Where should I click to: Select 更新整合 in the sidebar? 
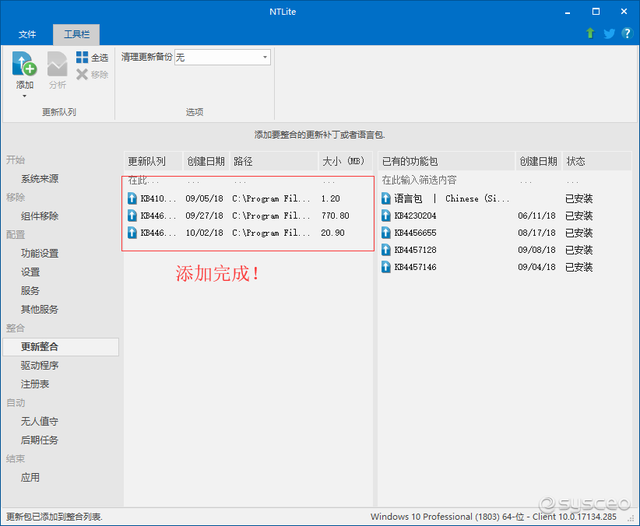click(60, 347)
